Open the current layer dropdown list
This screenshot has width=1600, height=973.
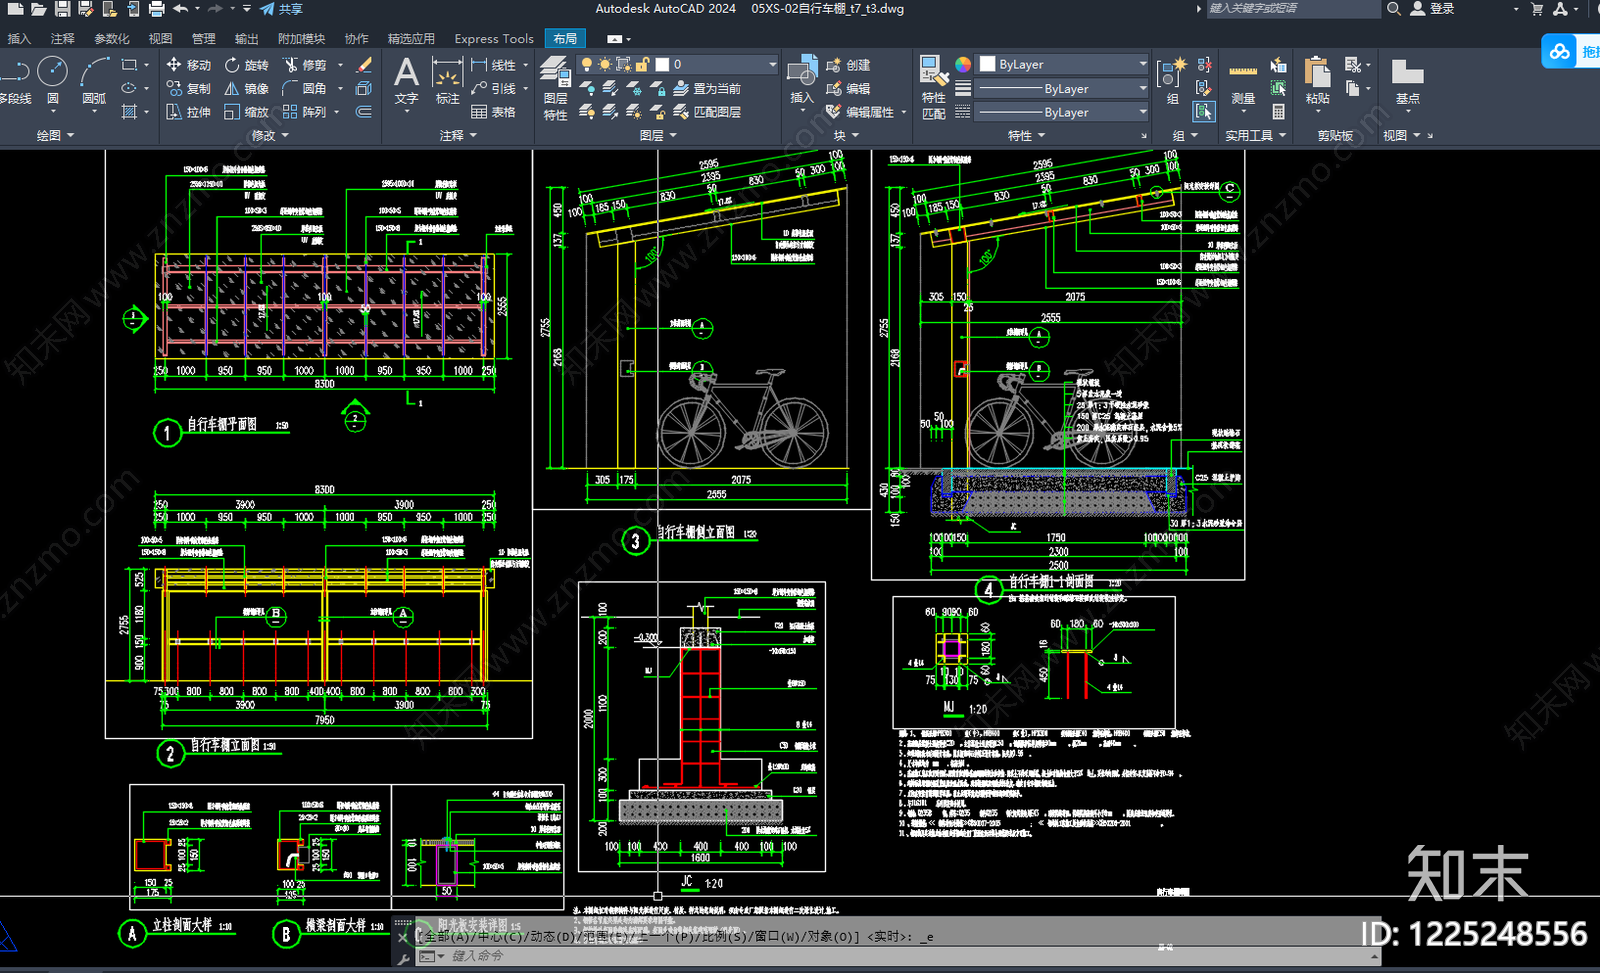772,64
